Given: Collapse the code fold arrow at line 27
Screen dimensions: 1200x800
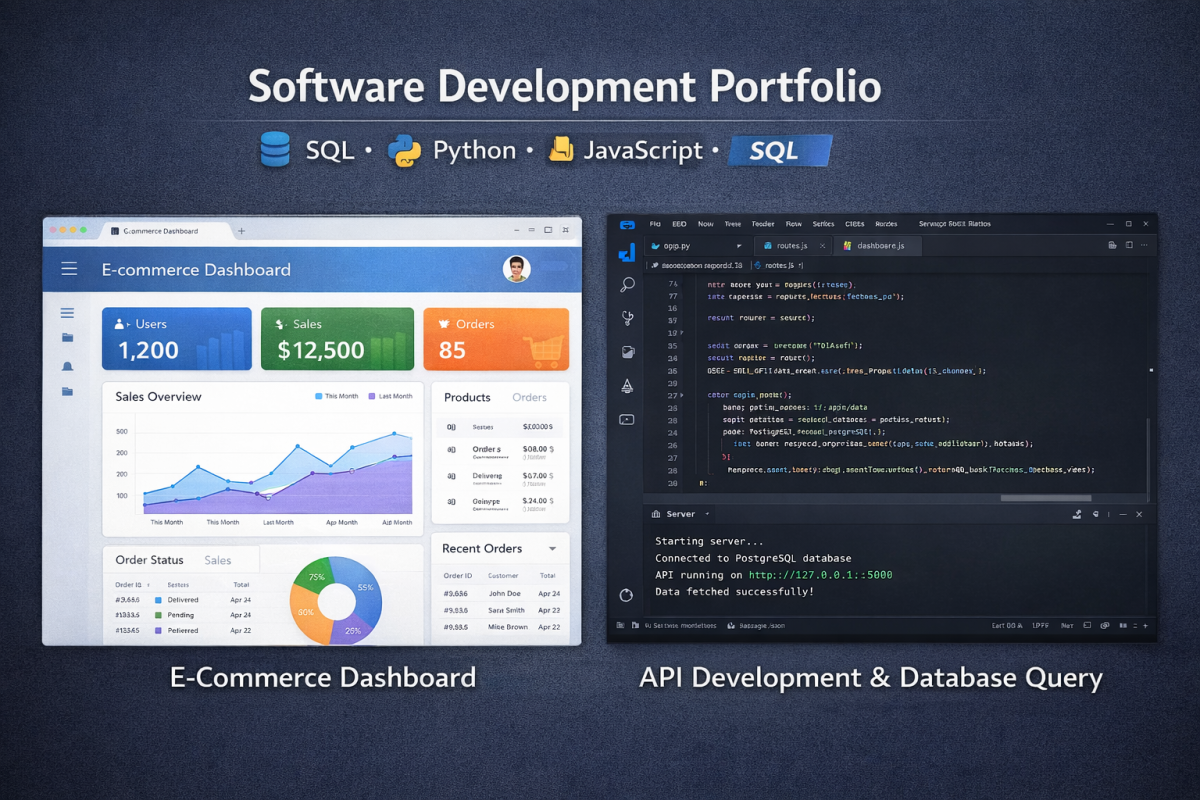Looking at the screenshot, I should point(681,395).
